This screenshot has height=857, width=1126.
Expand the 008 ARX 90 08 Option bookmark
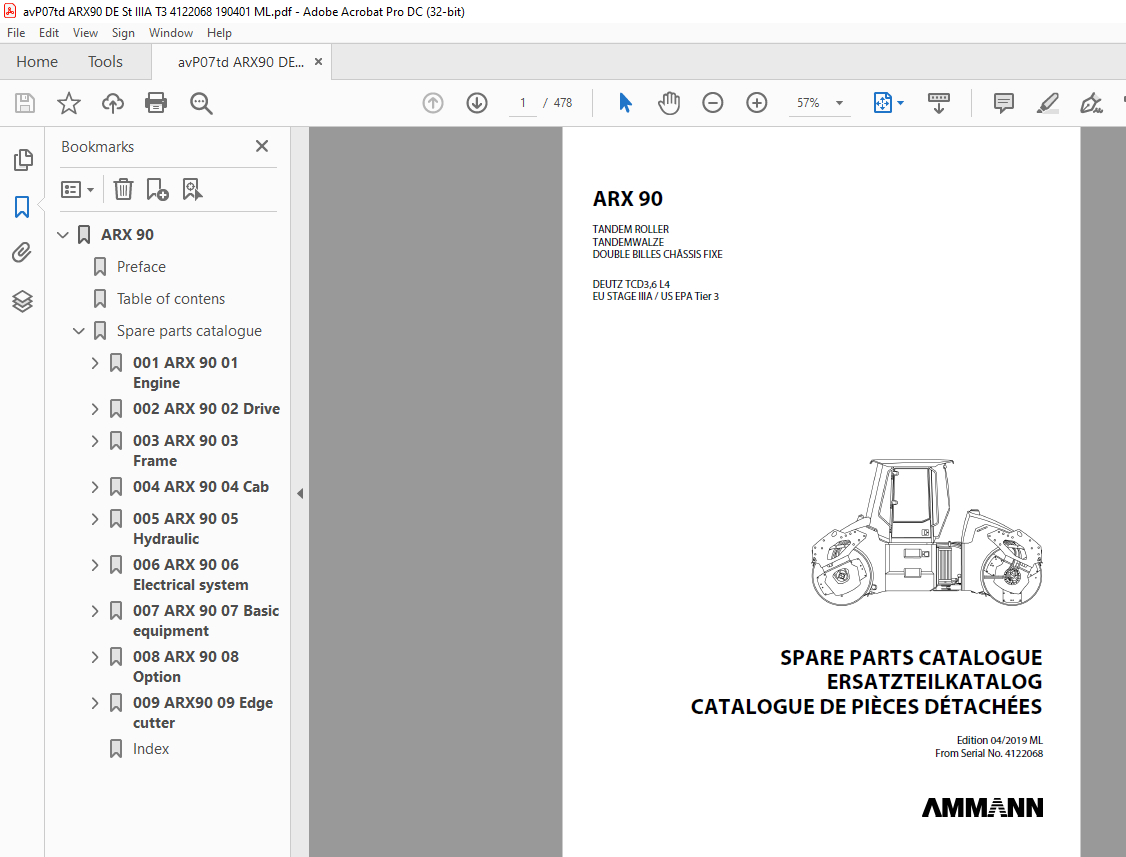(x=95, y=657)
